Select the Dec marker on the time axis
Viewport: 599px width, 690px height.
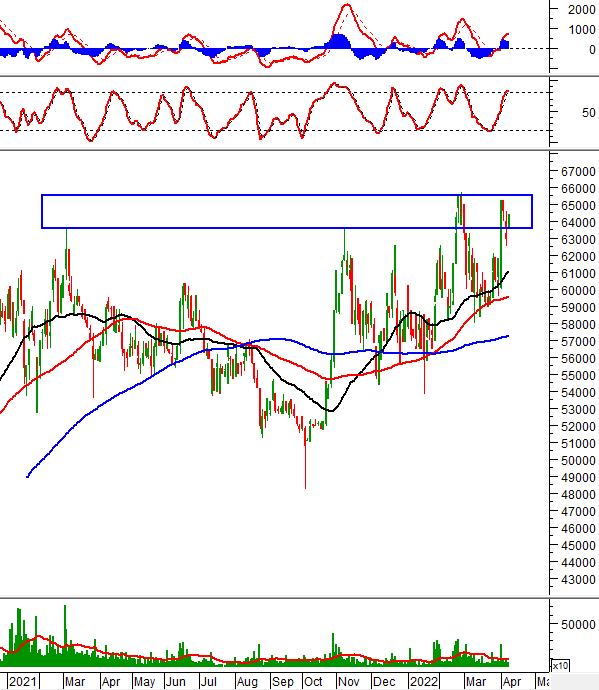pos(384,682)
